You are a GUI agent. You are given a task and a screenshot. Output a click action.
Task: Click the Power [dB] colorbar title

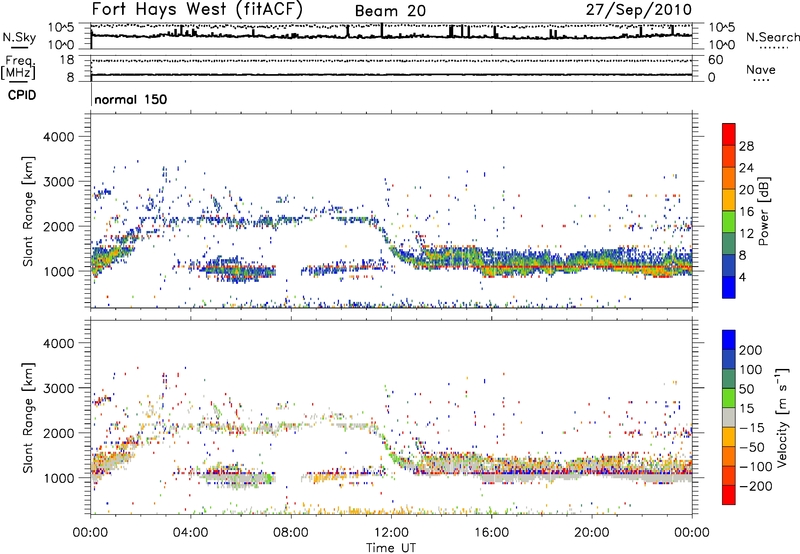coord(764,211)
